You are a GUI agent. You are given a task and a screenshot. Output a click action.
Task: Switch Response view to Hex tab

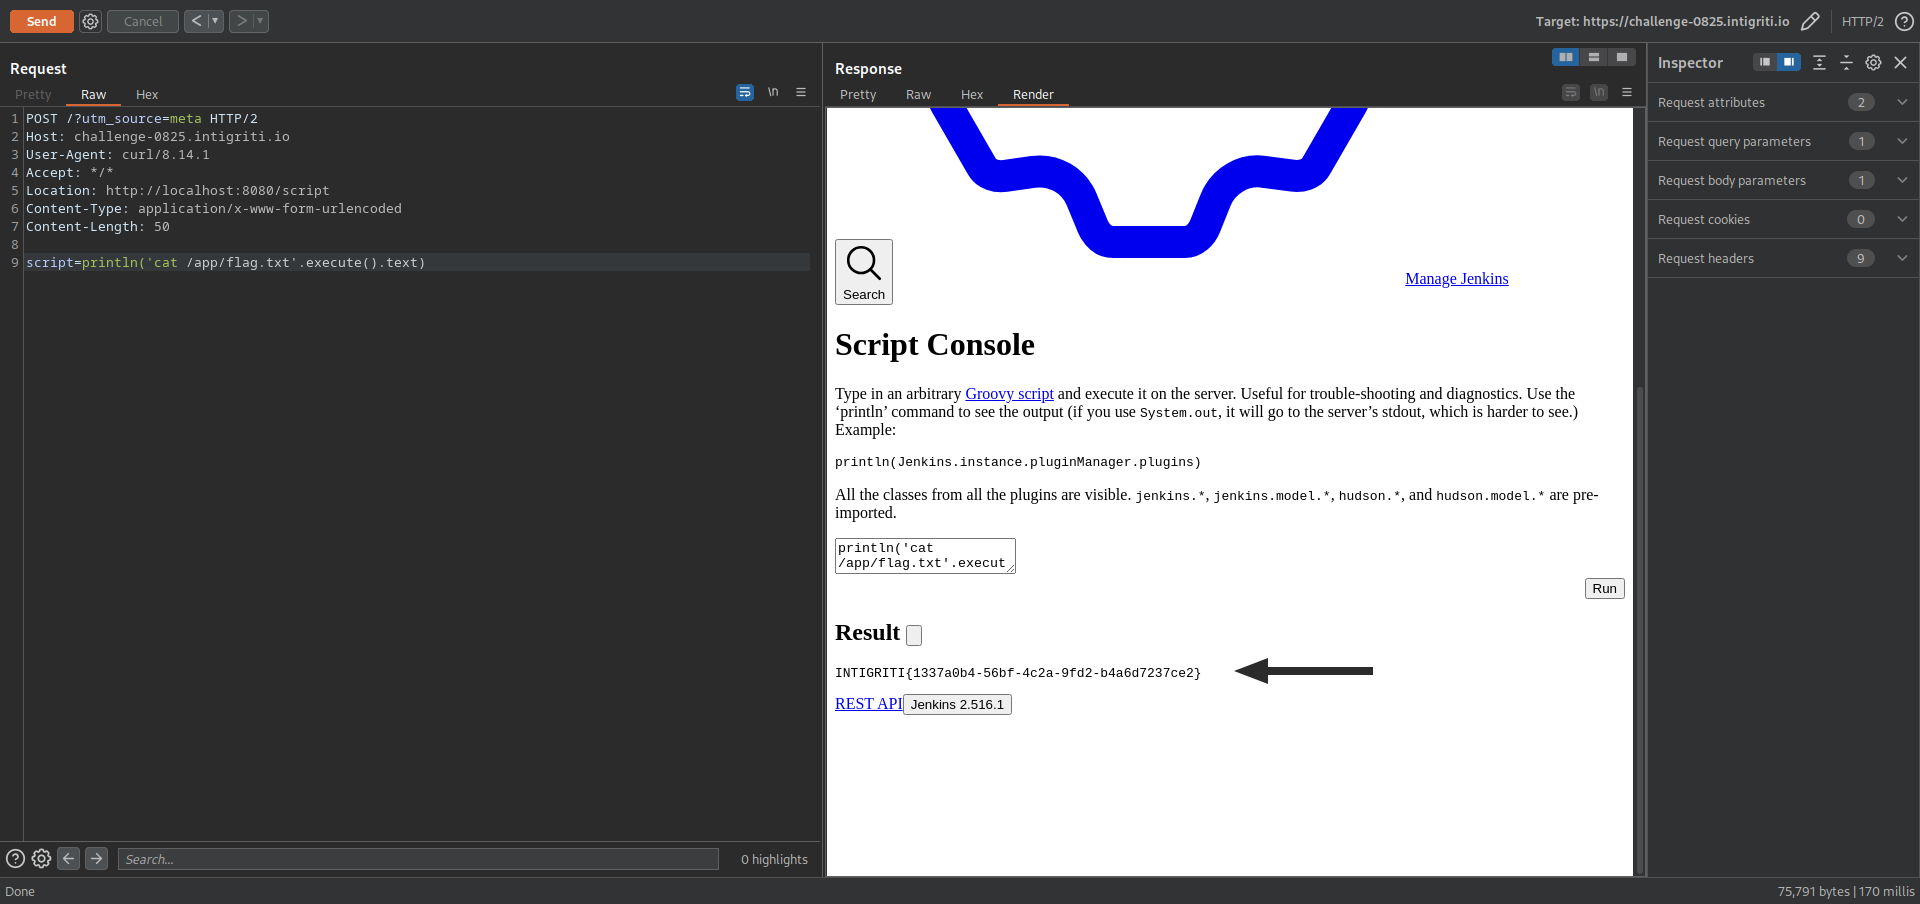972,94
